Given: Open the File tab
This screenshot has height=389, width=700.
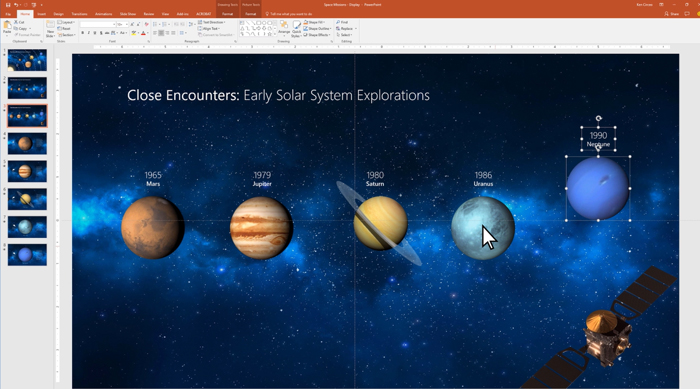Looking at the screenshot, I should click(8, 14).
